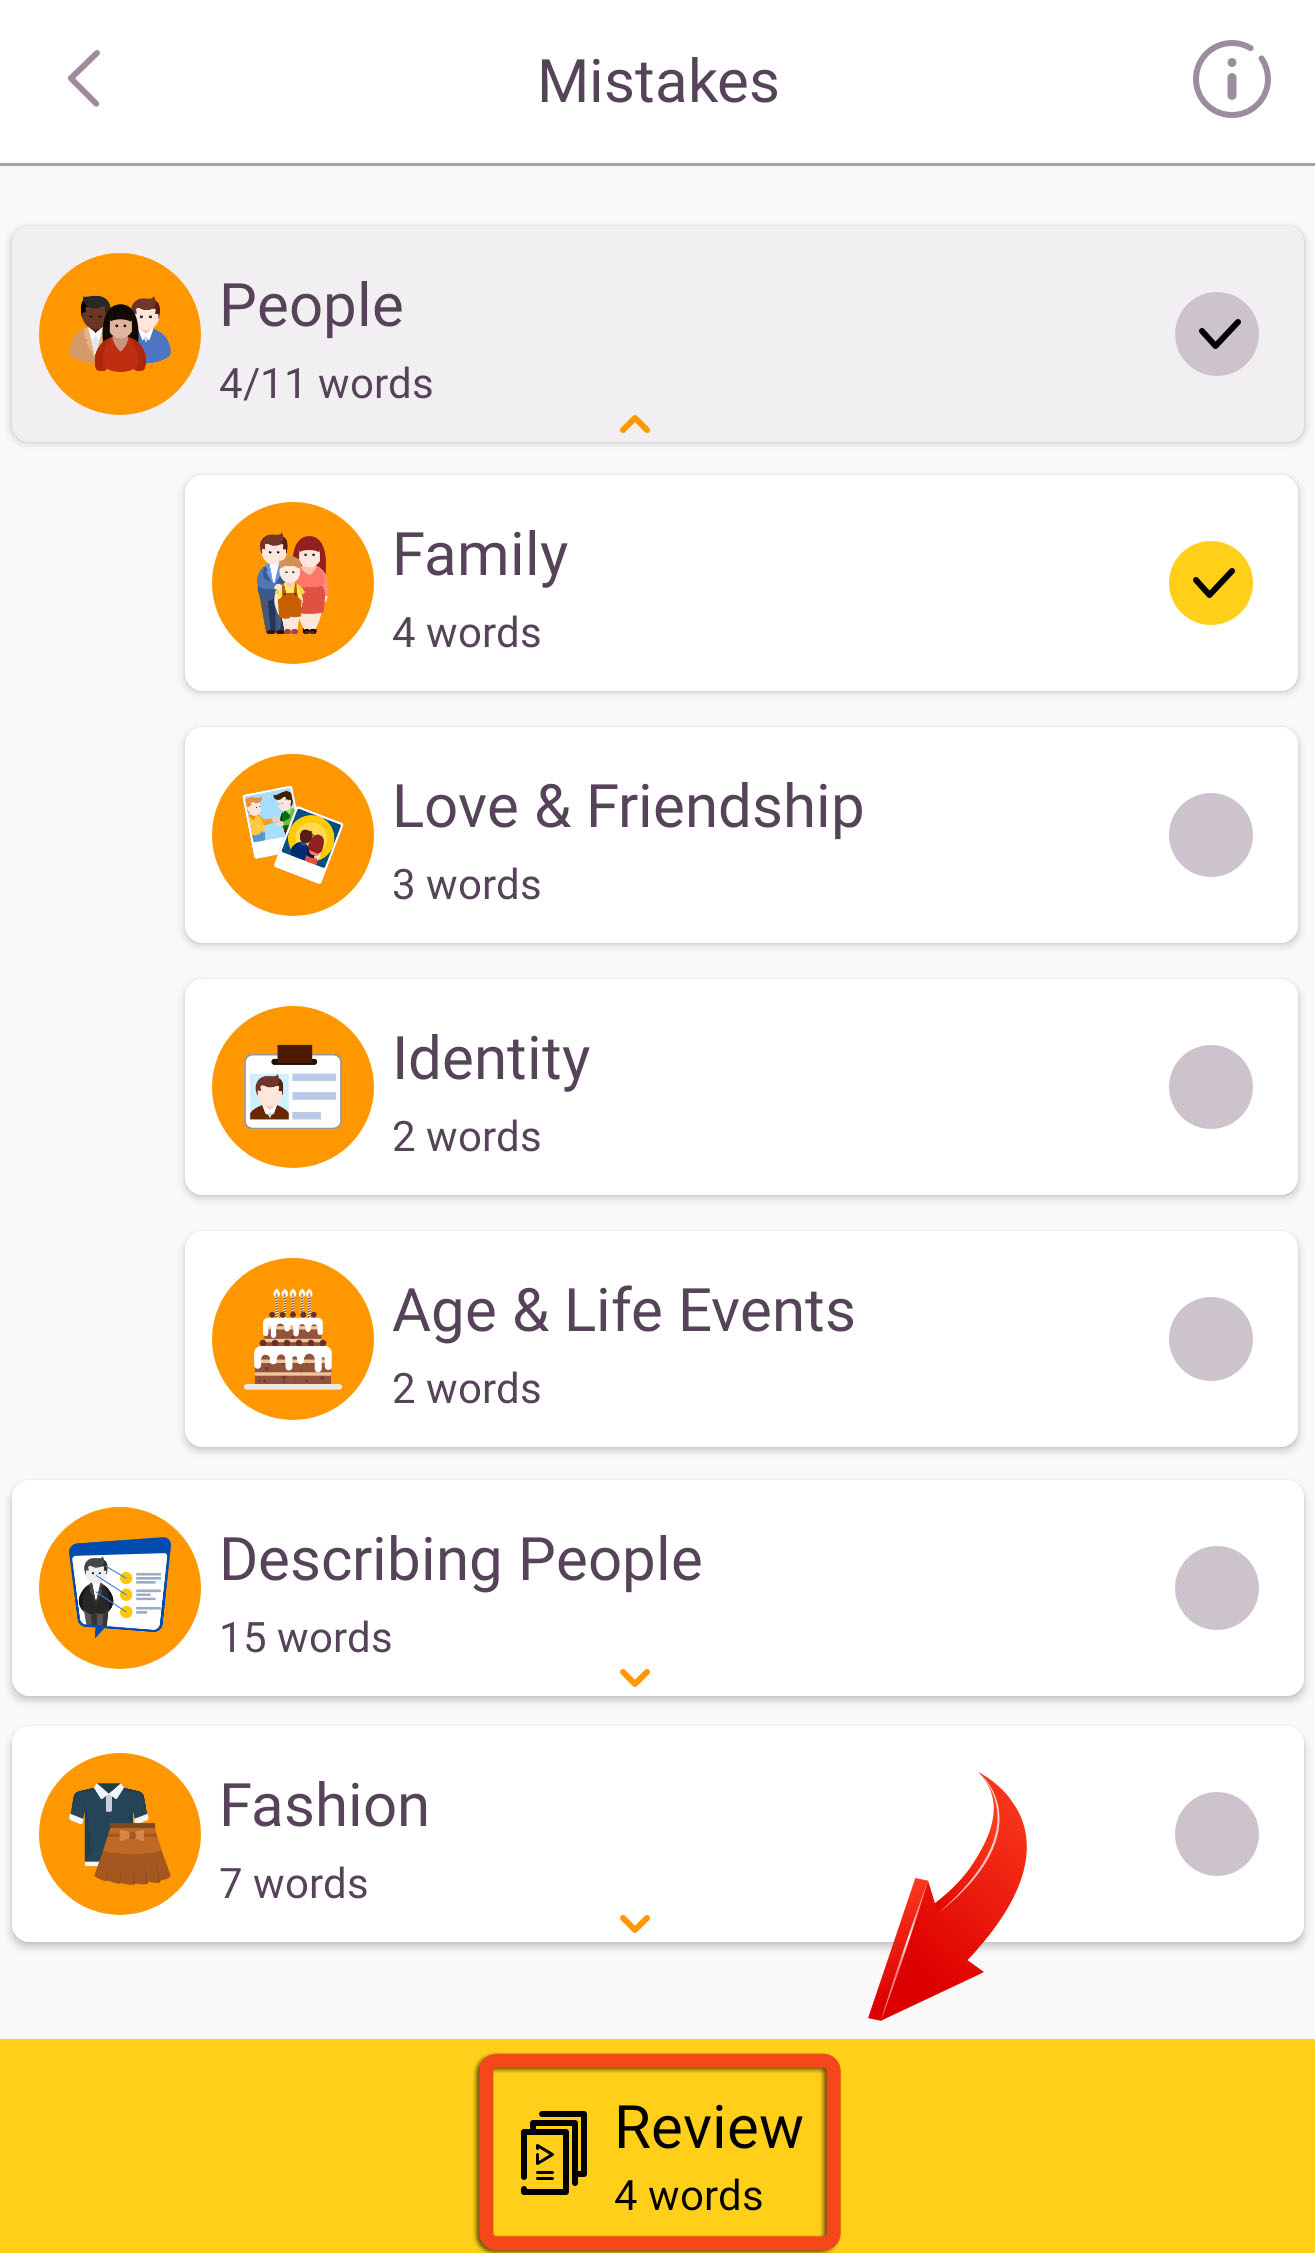Tap the Family illustration icon

[293, 583]
